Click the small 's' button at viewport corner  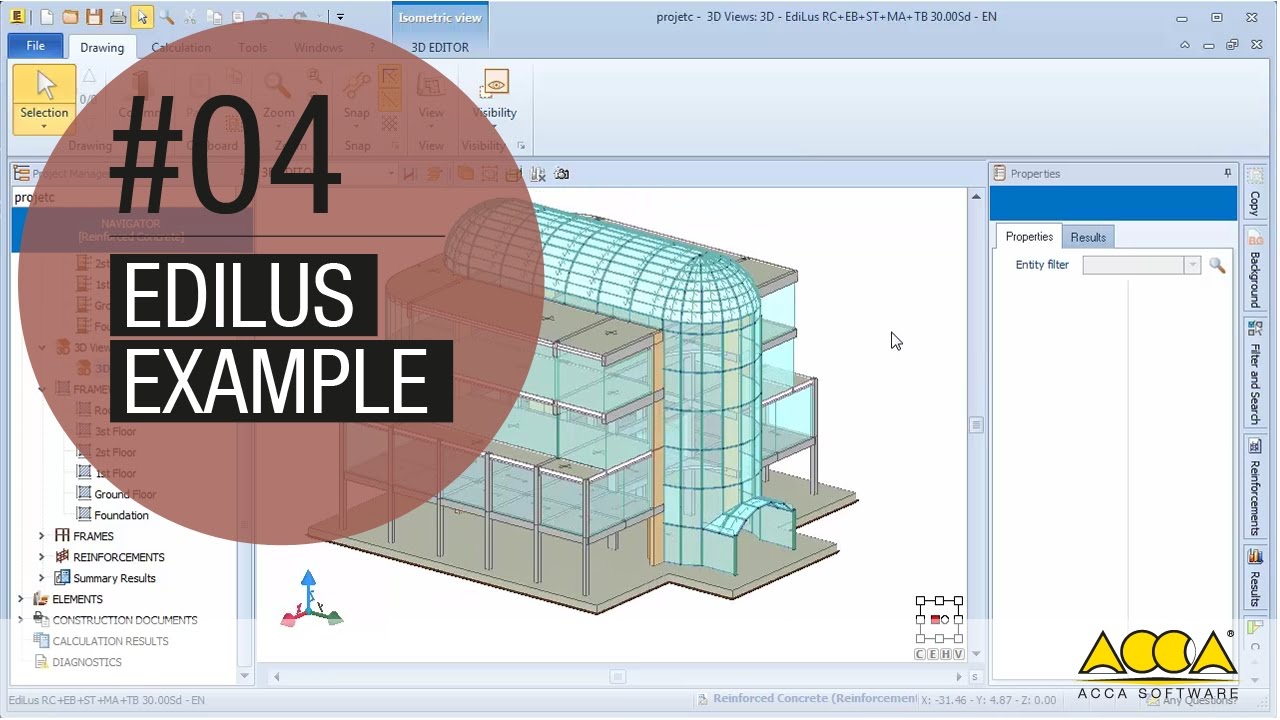pos(974,677)
